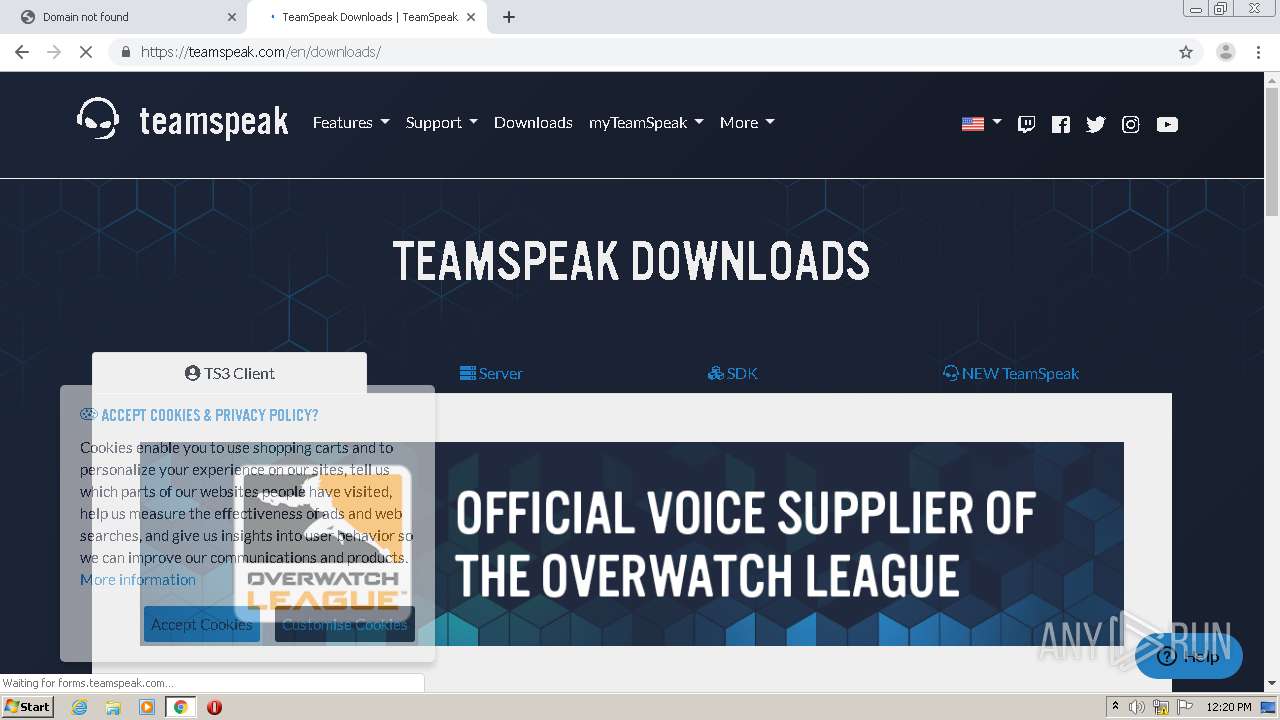This screenshot has width=1280, height=720.
Task: Click Accept Cookies button
Action: pyautogui.click(x=201, y=624)
